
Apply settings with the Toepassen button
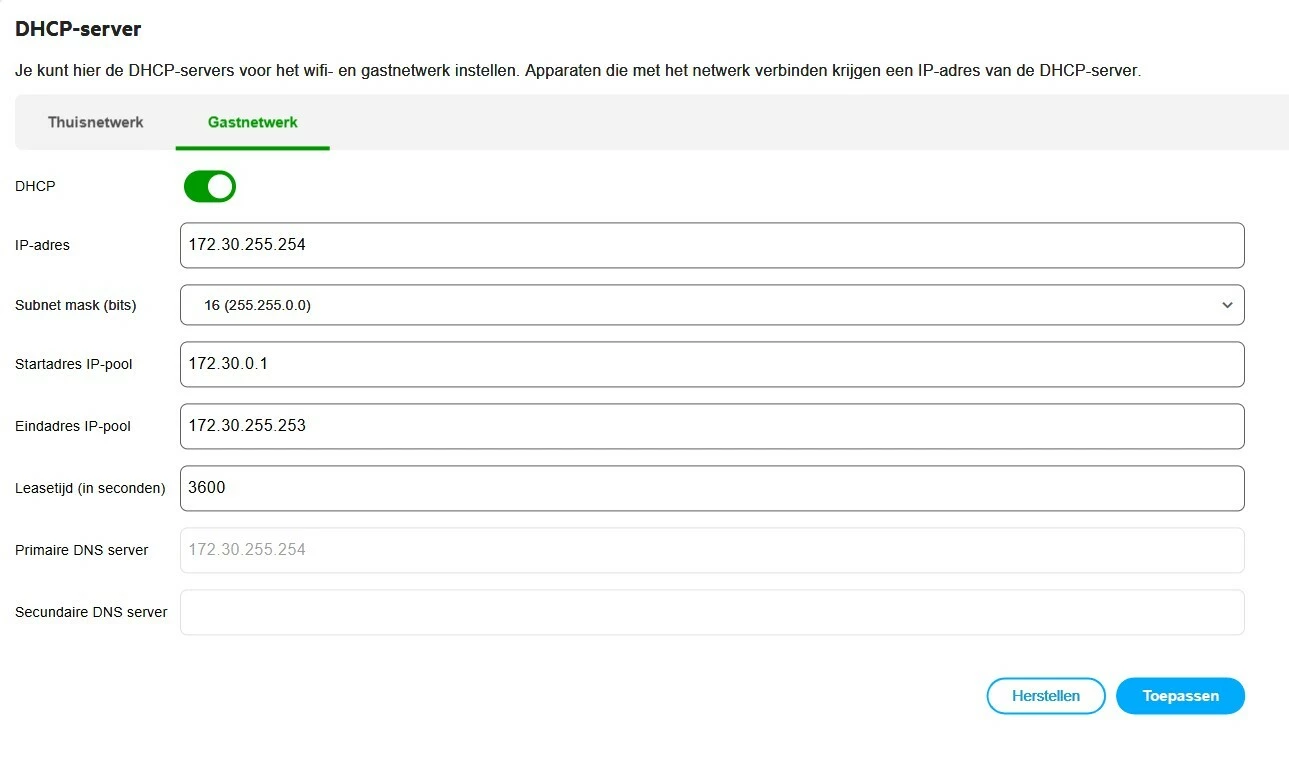1180,696
